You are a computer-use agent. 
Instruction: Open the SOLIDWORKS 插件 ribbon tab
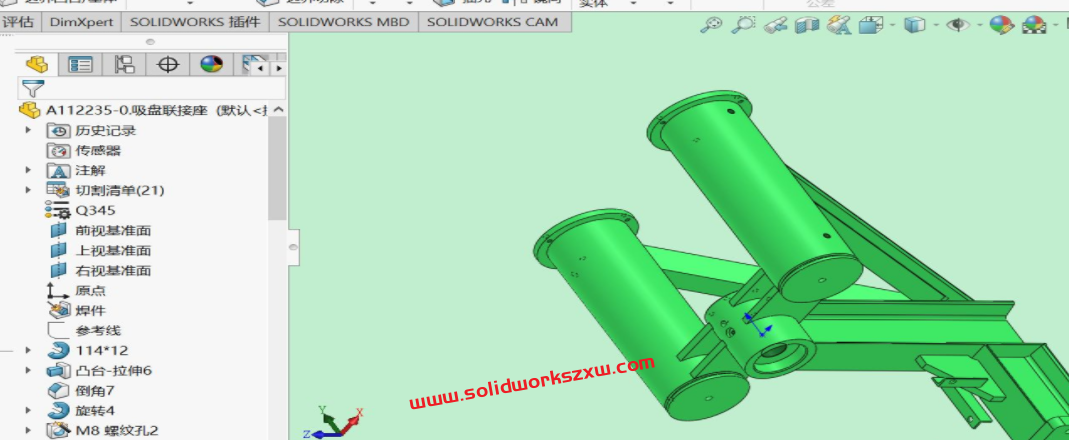(195, 22)
